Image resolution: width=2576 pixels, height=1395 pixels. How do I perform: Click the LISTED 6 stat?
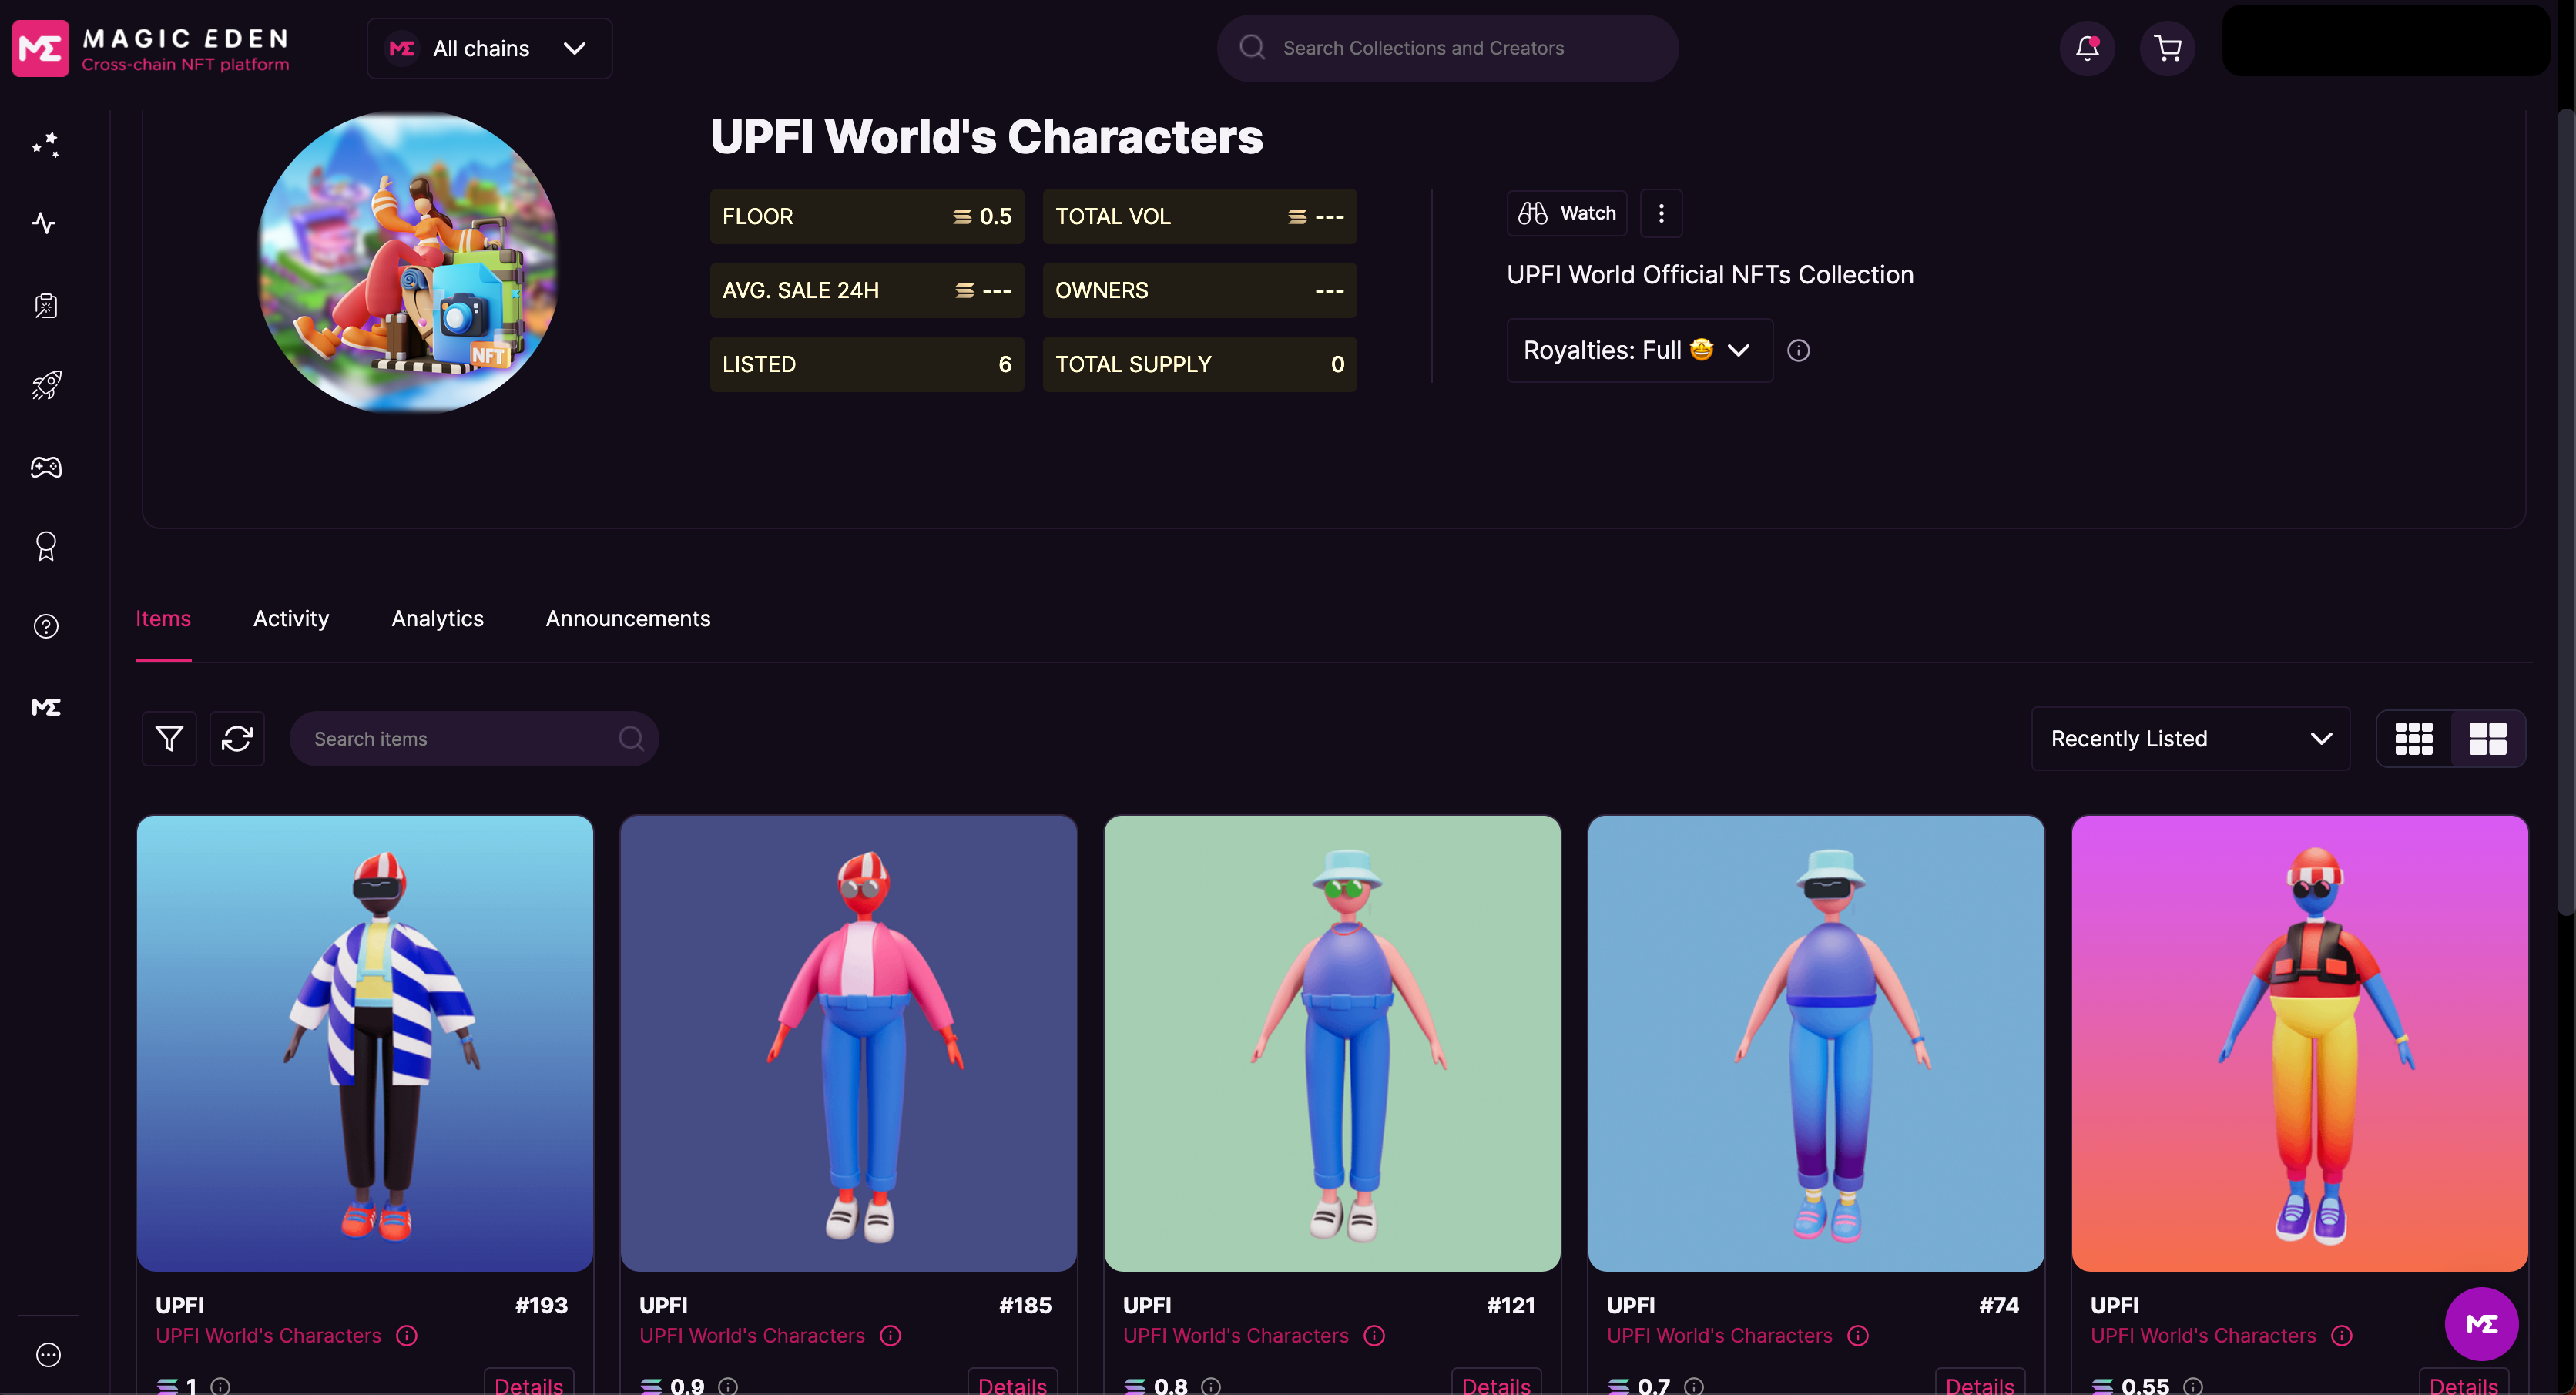(867, 364)
